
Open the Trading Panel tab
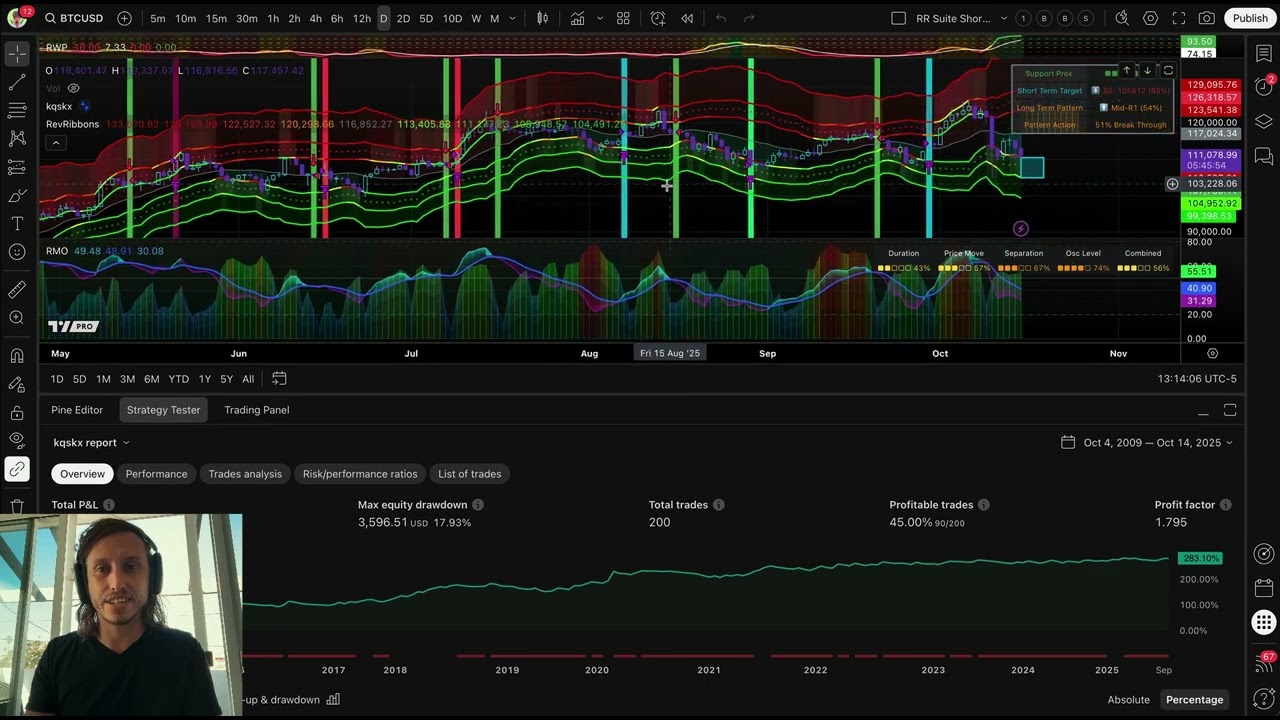(x=257, y=410)
